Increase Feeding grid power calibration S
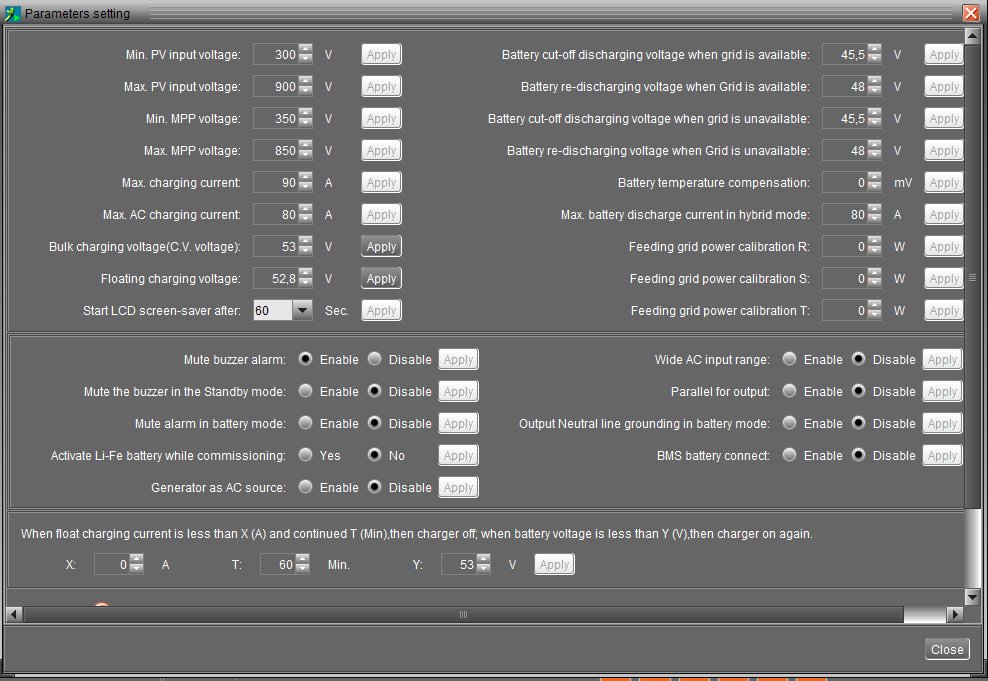The image size is (988, 681). point(875,273)
